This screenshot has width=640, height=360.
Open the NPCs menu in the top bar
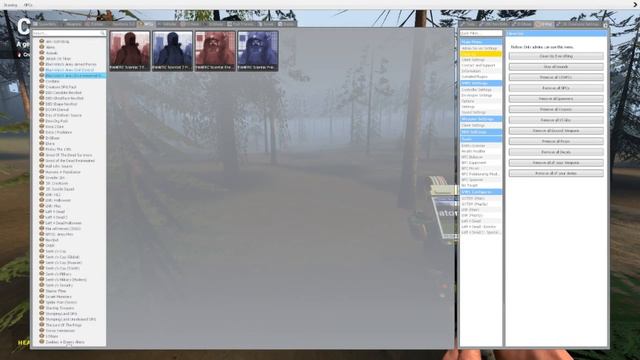[28, 5]
